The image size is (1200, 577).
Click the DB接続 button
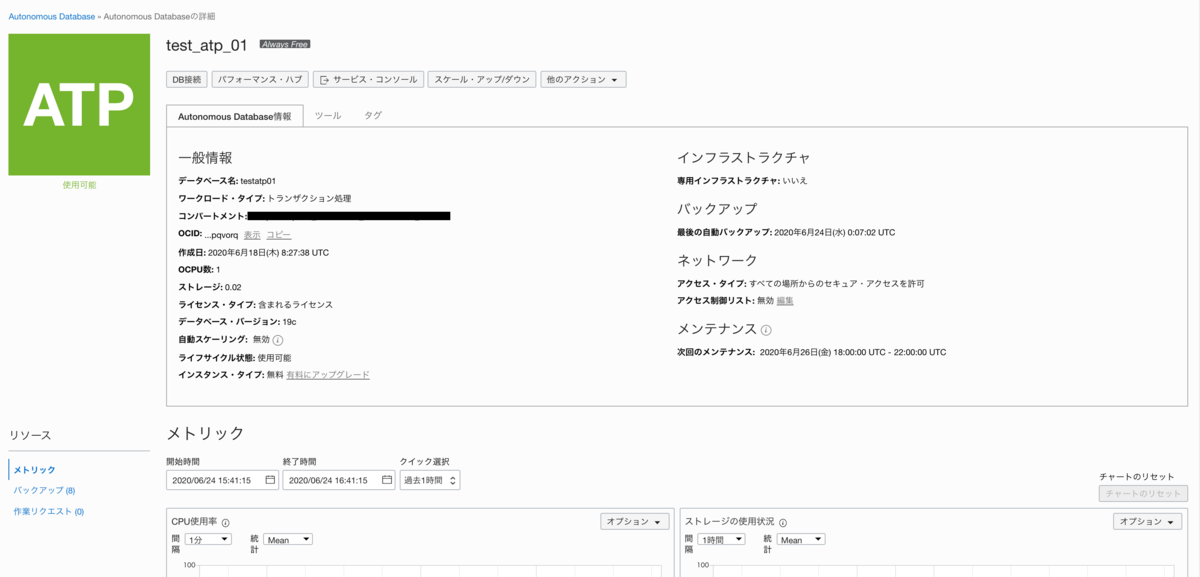(187, 79)
